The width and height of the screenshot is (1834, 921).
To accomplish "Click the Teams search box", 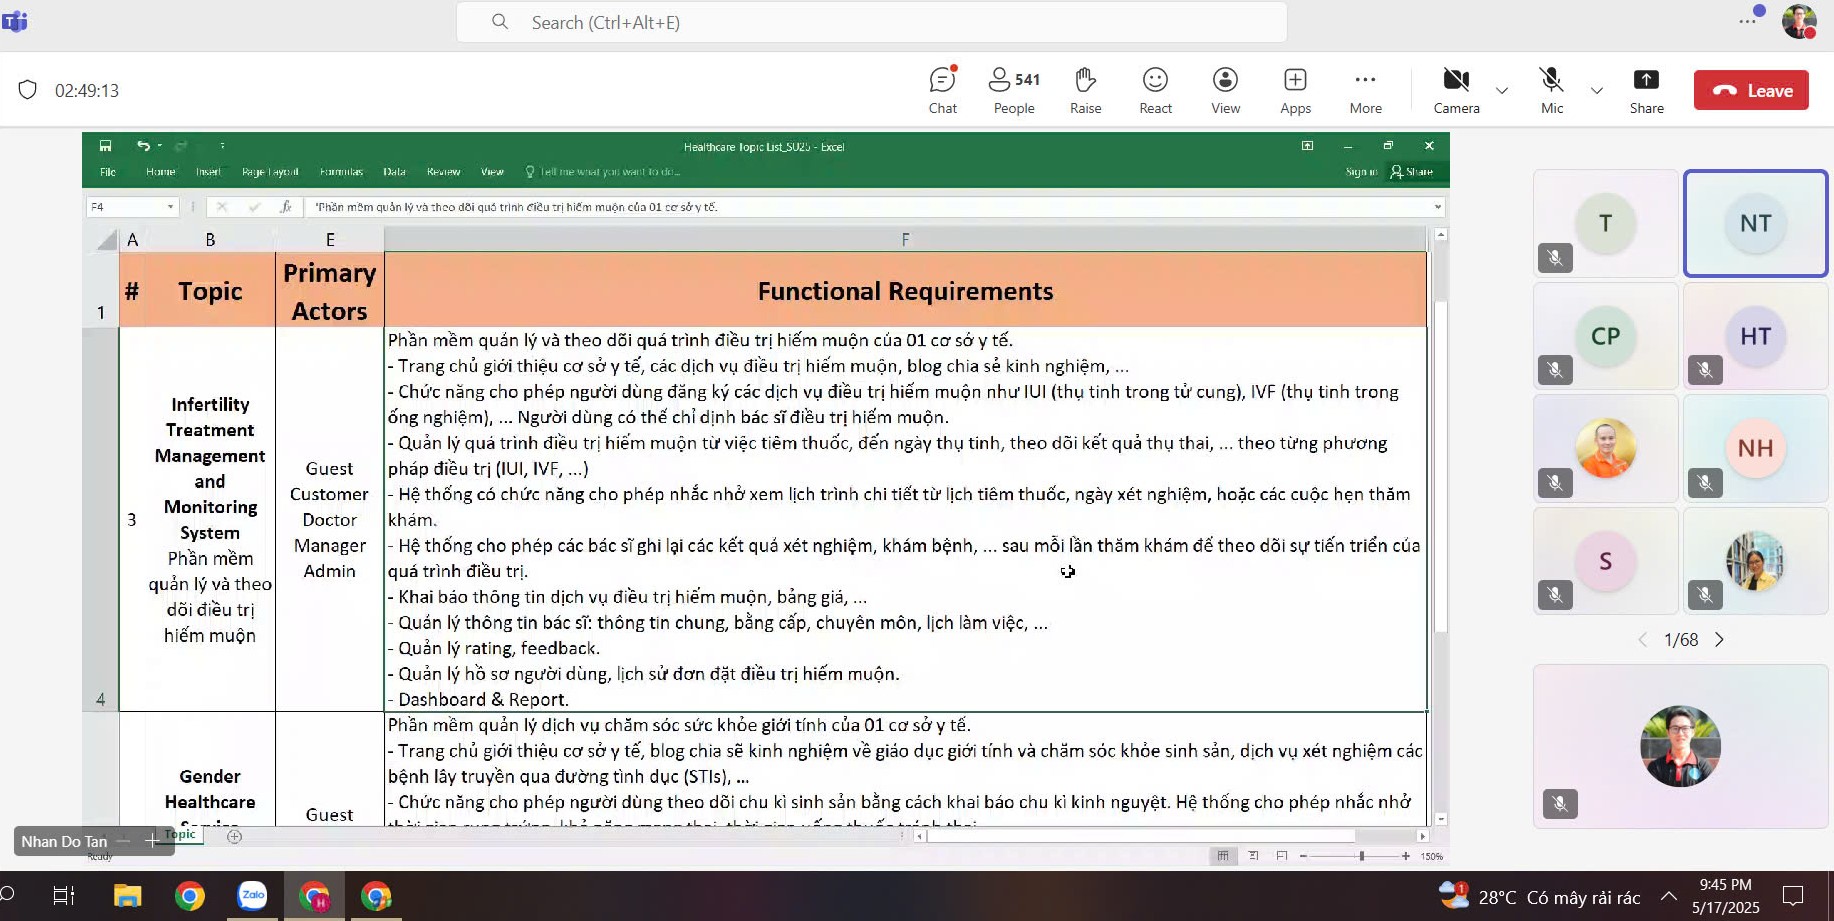I will (871, 22).
